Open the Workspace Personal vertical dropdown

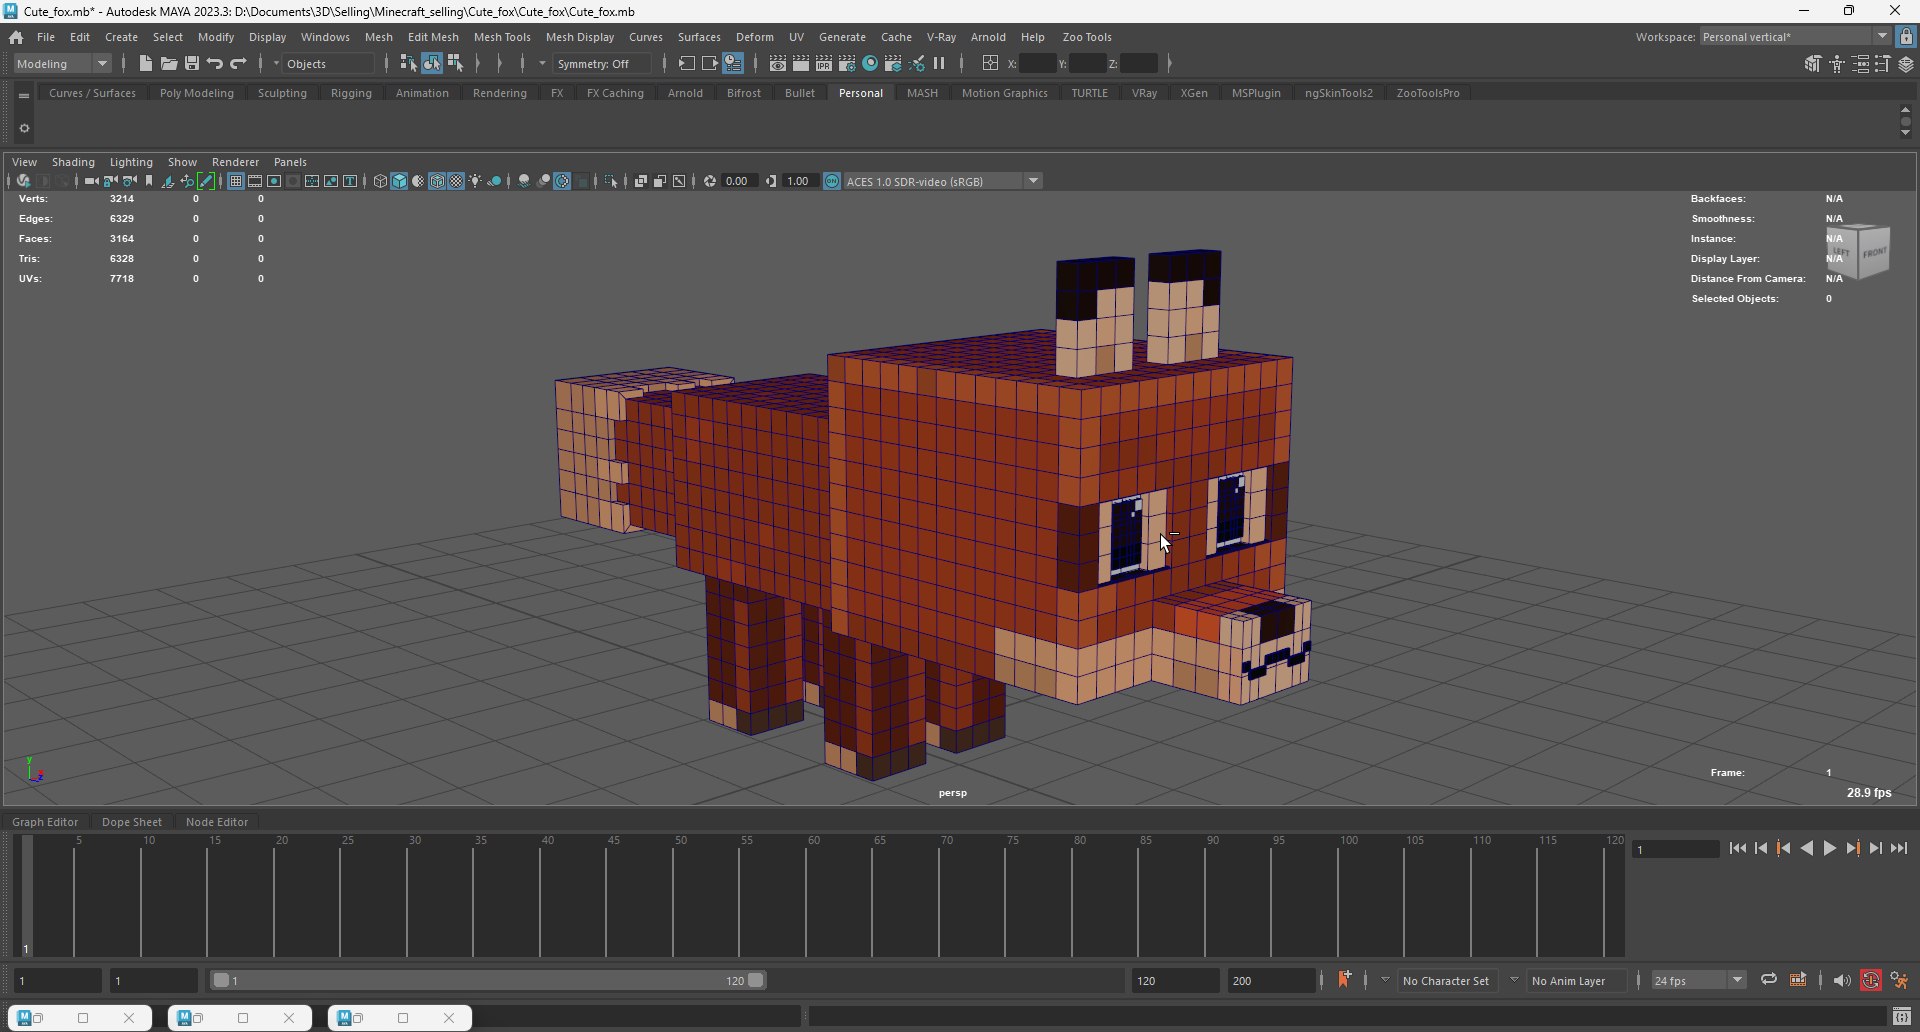[1794, 37]
